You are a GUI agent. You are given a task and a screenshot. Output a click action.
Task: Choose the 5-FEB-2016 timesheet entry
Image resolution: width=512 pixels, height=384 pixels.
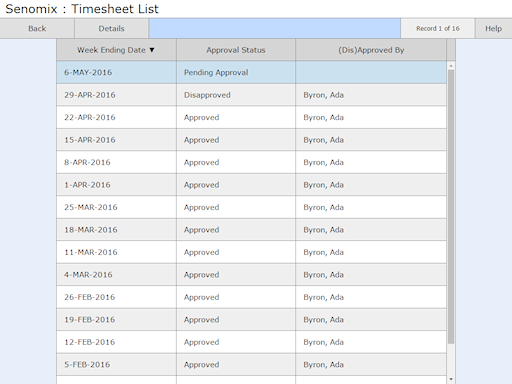(251, 364)
